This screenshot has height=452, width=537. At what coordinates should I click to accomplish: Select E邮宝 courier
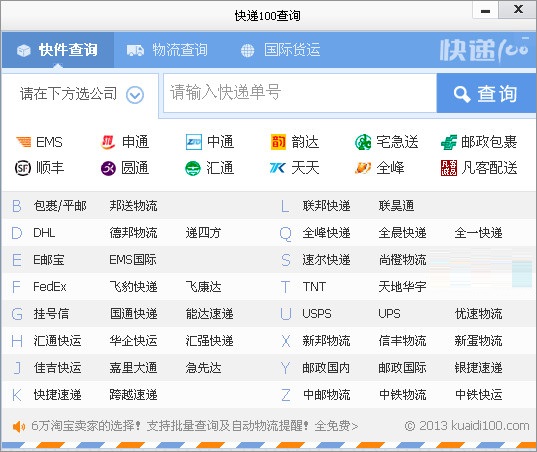click(x=49, y=260)
